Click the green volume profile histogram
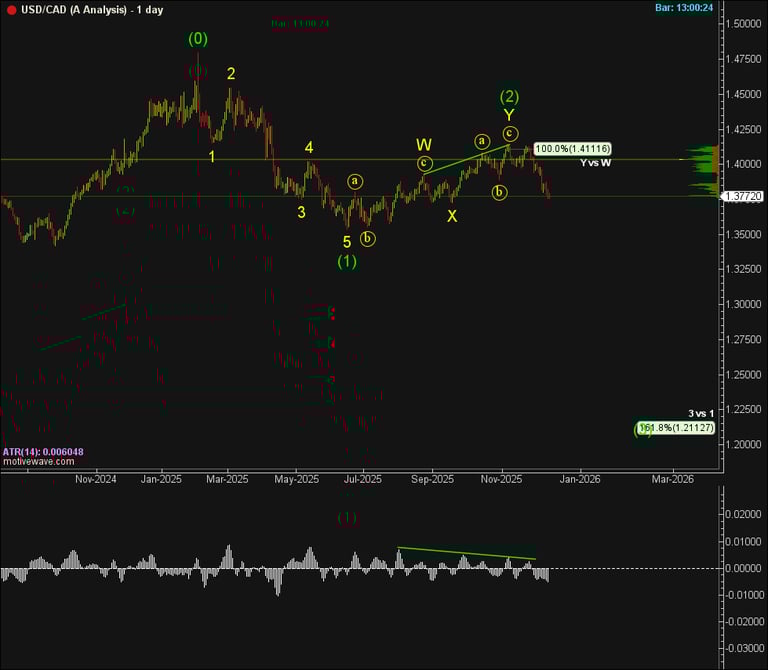This screenshot has width=768, height=670. (x=701, y=170)
